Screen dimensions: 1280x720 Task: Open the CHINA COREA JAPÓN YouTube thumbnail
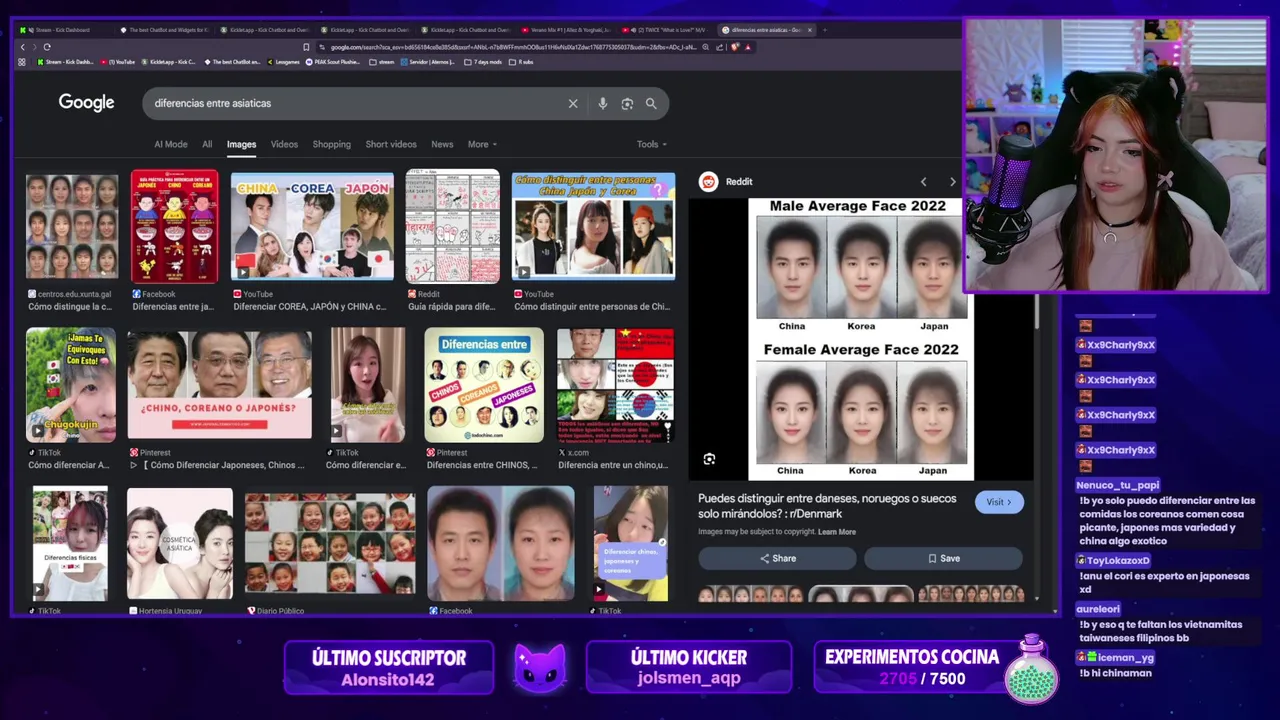click(x=312, y=226)
